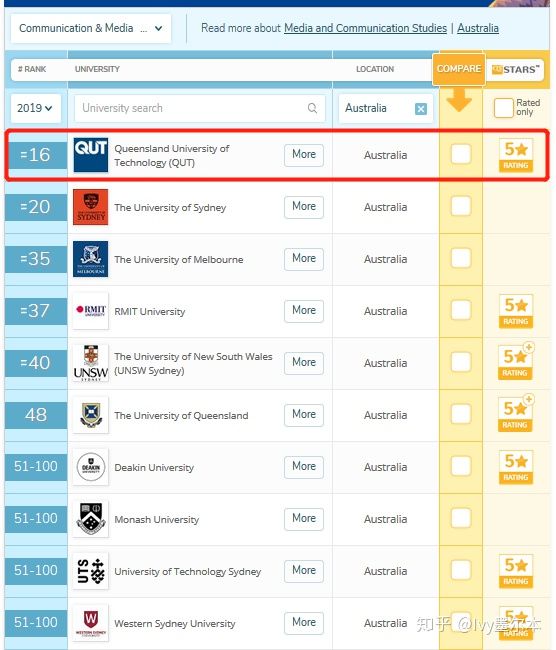Screen dimensions: 556x650
Task: Click the RMIT University logo
Action: click(x=90, y=311)
